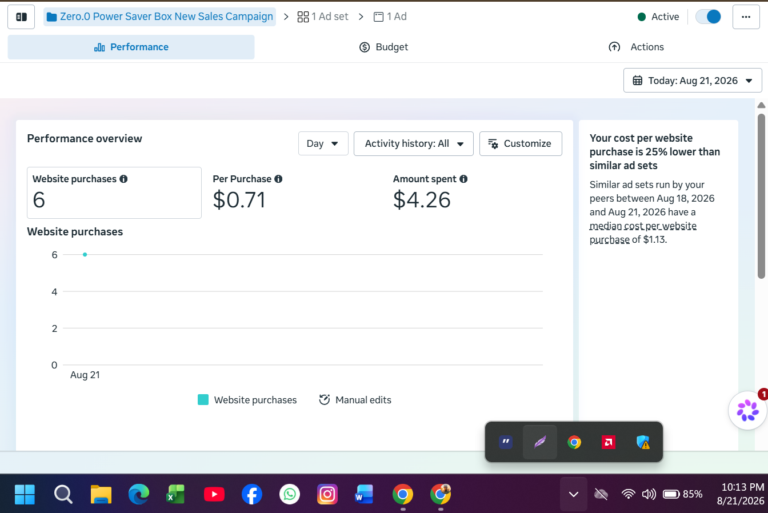
Task: Open the volume speaker icon
Action: pyautogui.click(x=648, y=494)
